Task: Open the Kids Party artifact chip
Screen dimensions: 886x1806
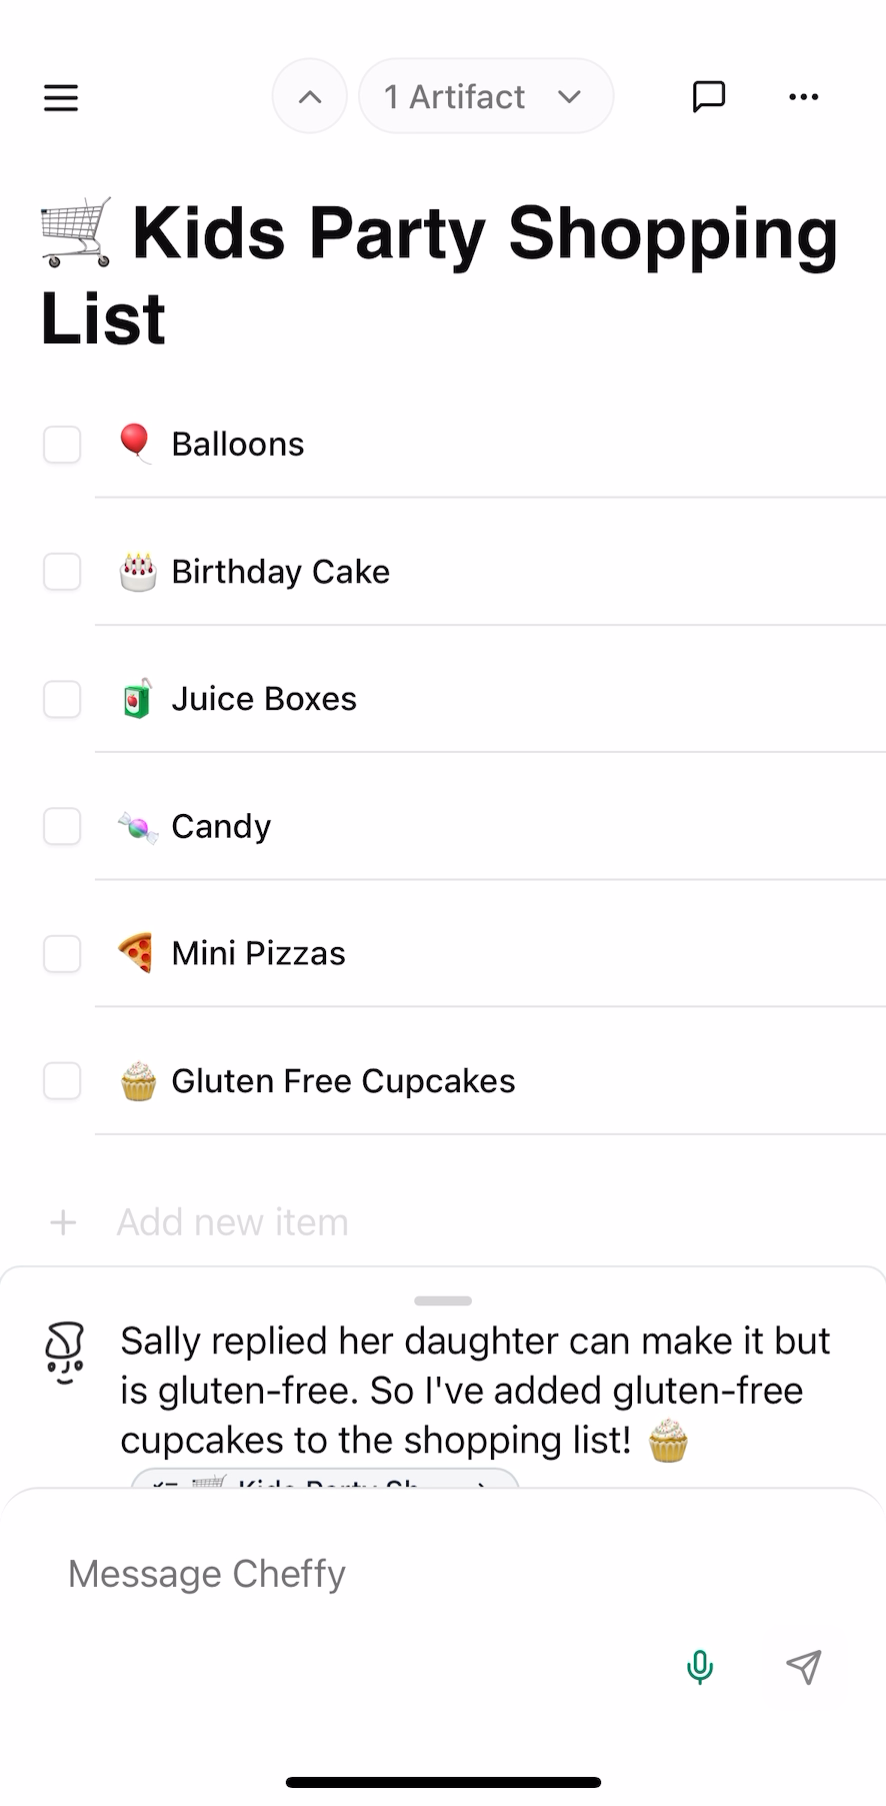Action: pyautogui.click(x=325, y=1479)
